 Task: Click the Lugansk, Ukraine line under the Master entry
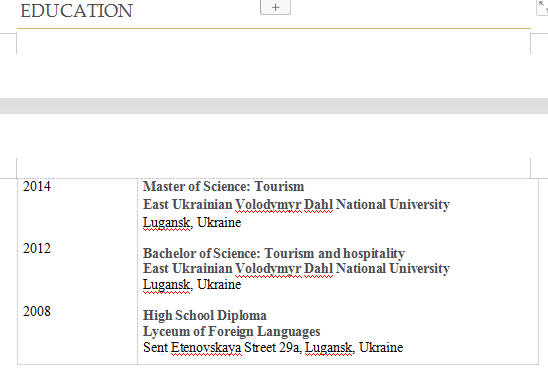(x=192, y=223)
